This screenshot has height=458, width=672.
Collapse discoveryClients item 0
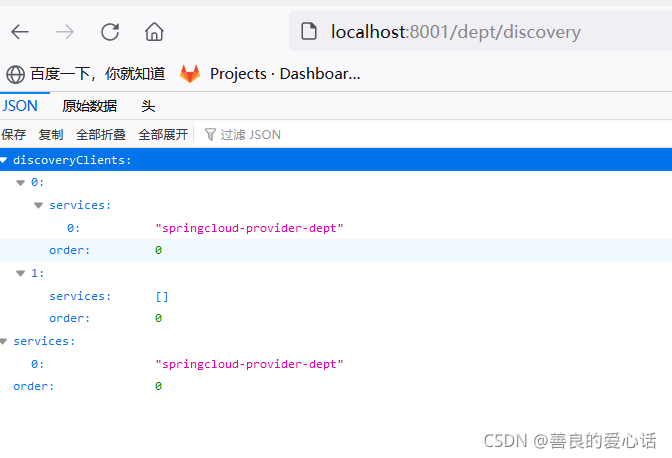[20, 183]
